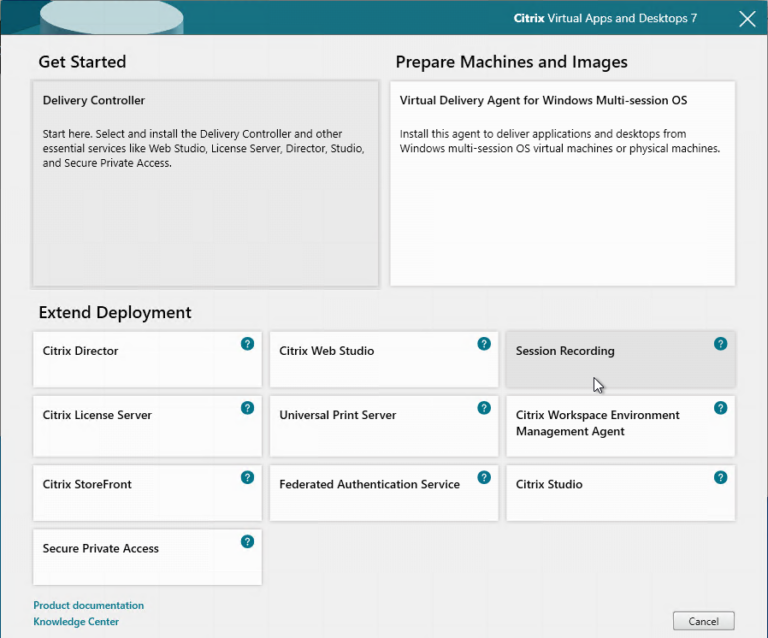Click Session Recording help question mark
The image size is (768, 638).
[720, 344]
